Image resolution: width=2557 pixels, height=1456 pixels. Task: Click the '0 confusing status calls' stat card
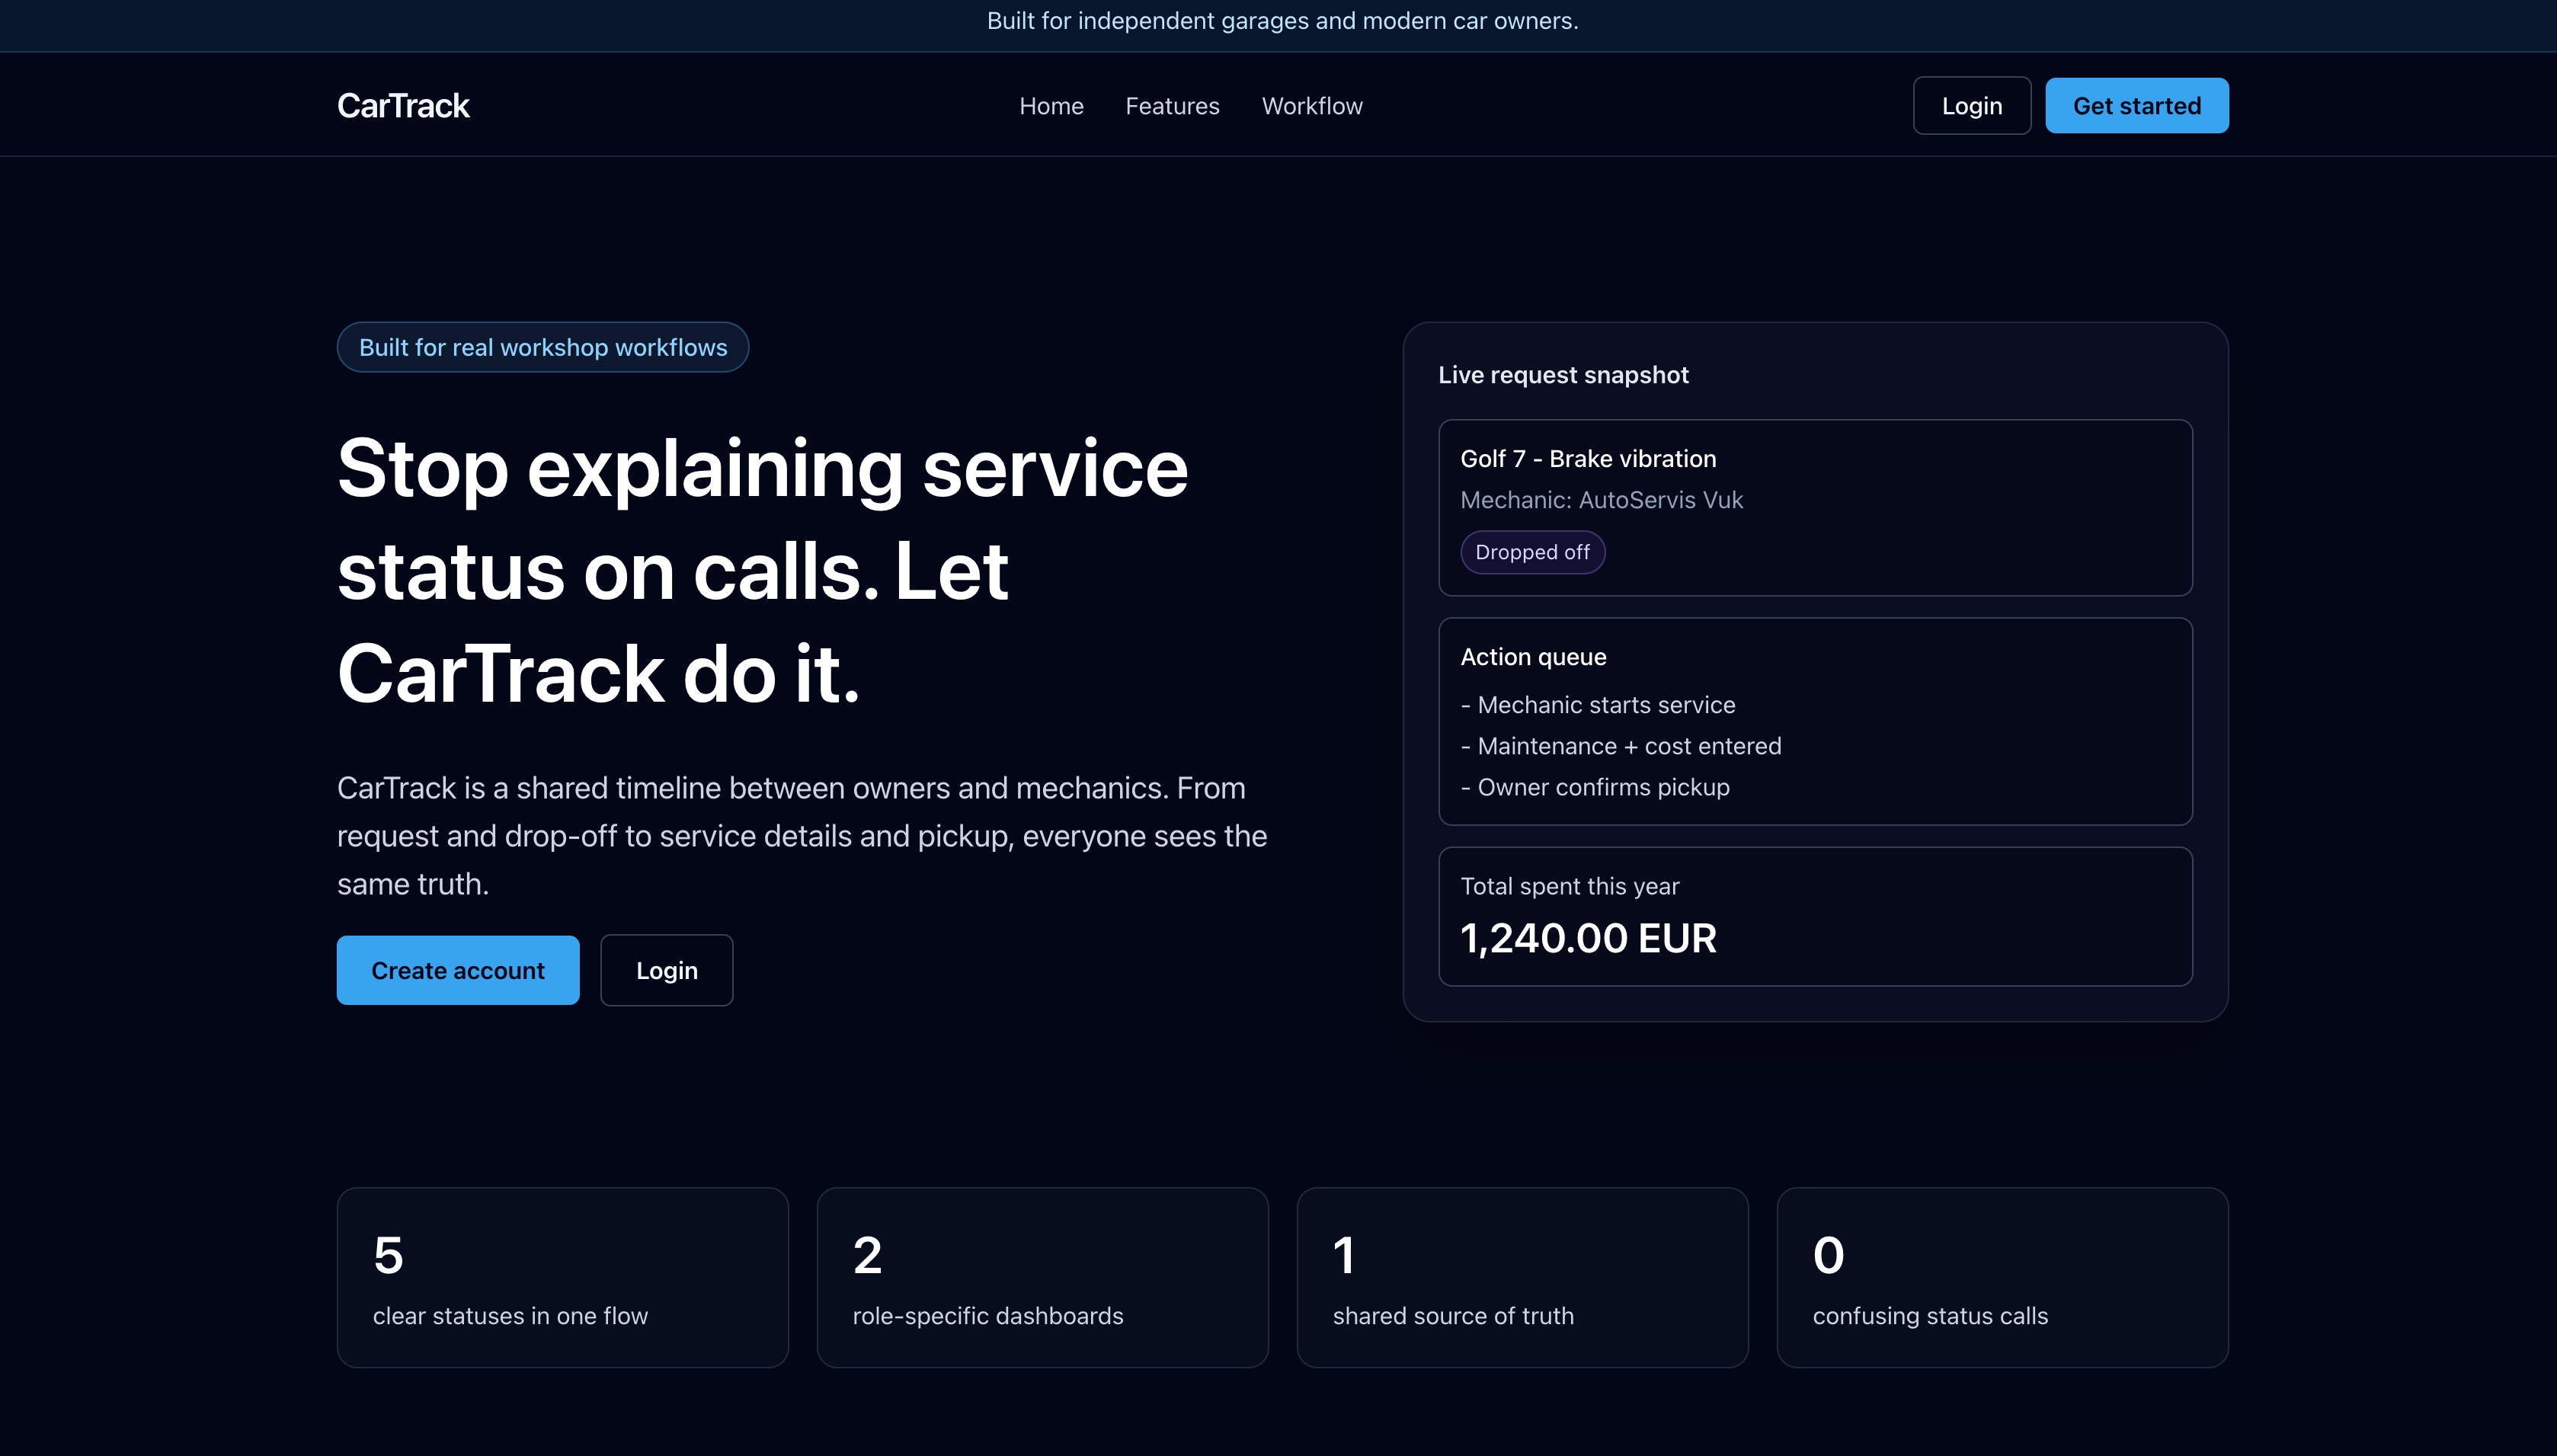tap(2002, 1277)
